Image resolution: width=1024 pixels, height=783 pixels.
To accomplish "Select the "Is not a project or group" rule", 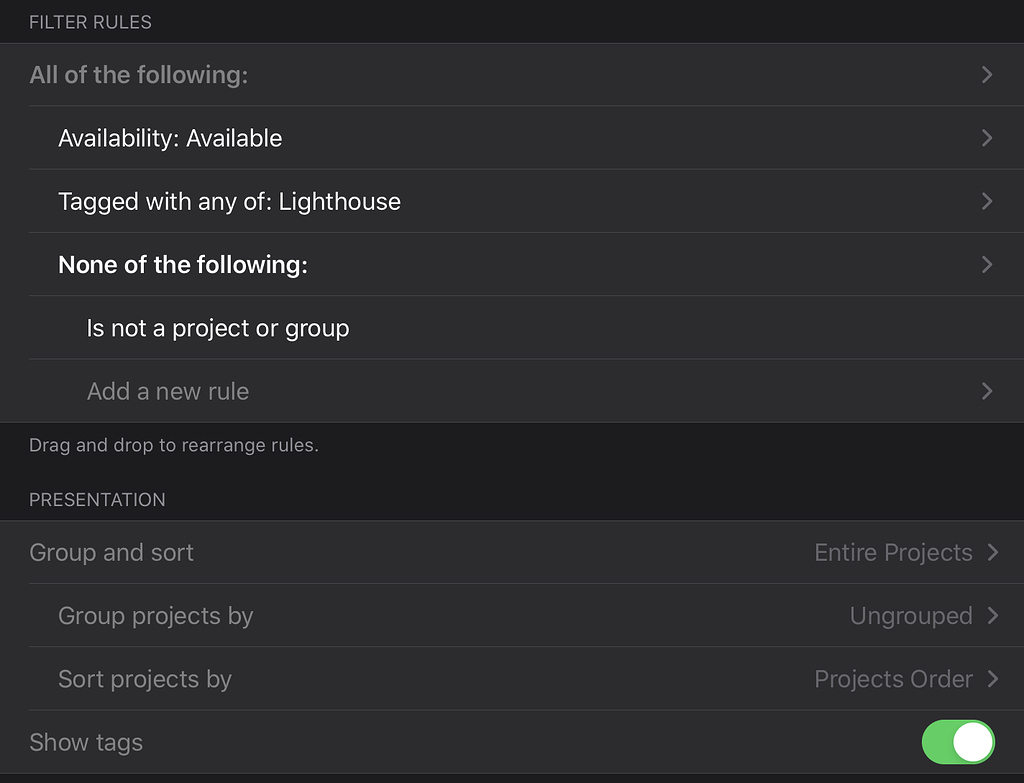I will 218,328.
